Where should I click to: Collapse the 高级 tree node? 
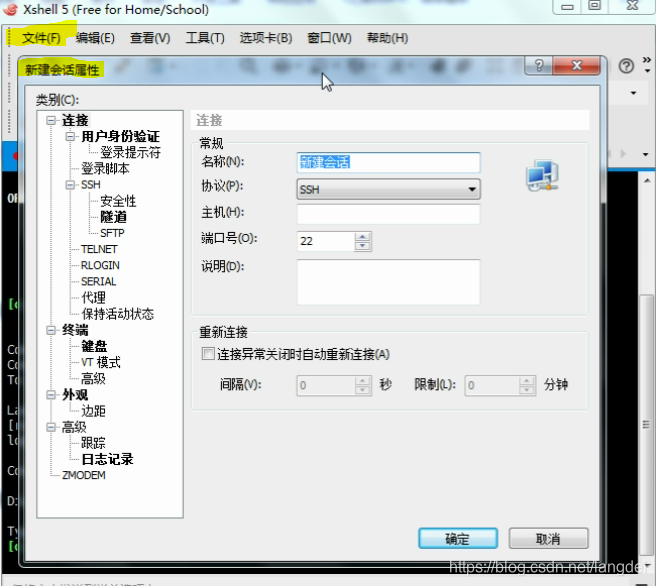click(51, 427)
